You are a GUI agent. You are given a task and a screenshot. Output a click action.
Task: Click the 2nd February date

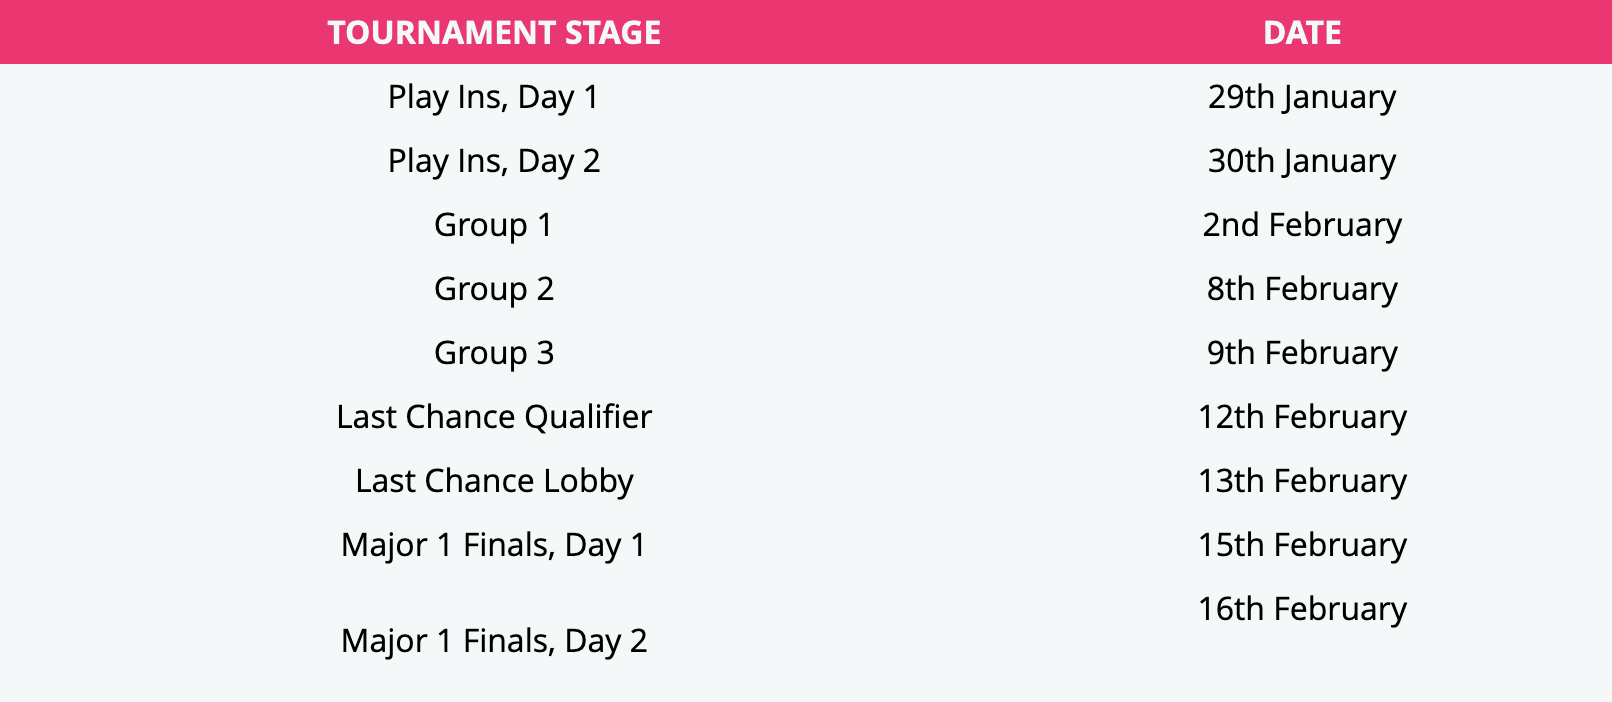tap(1301, 225)
